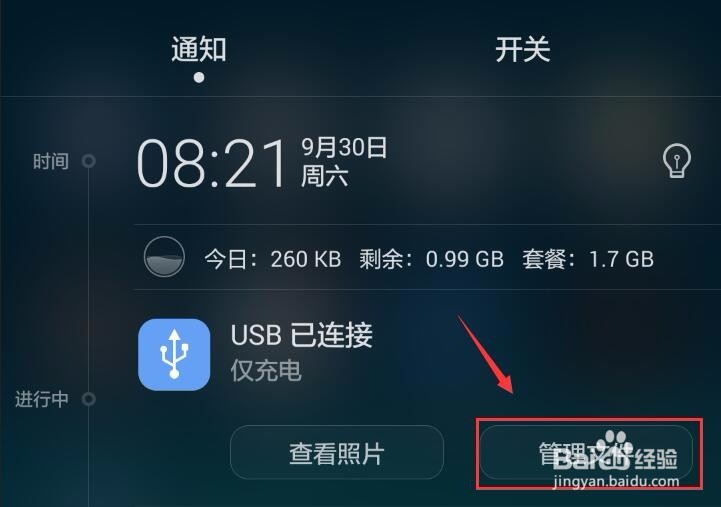The width and height of the screenshot is (721, 507).
Task: Tap the 仅充电 charging mode text
Action: pos(266,370)
